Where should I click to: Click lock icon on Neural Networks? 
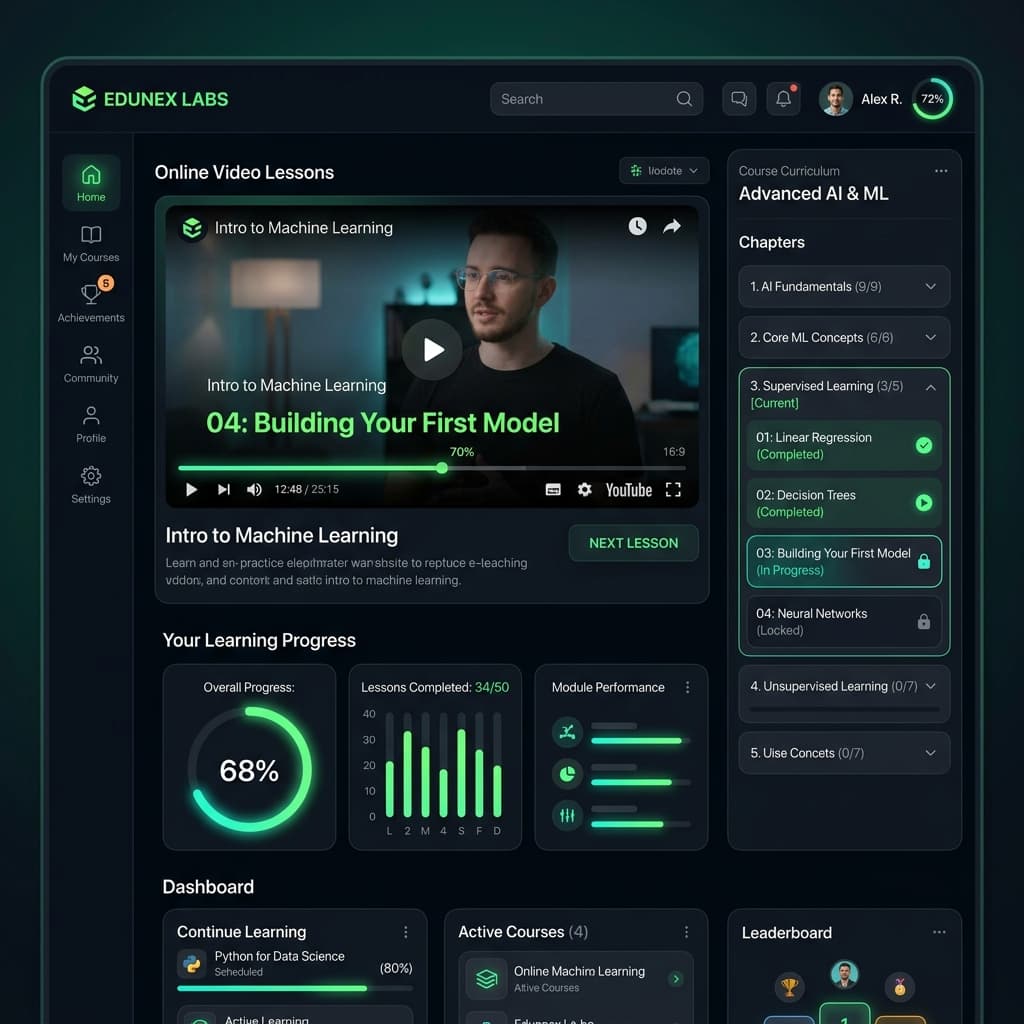coord(923,621)
